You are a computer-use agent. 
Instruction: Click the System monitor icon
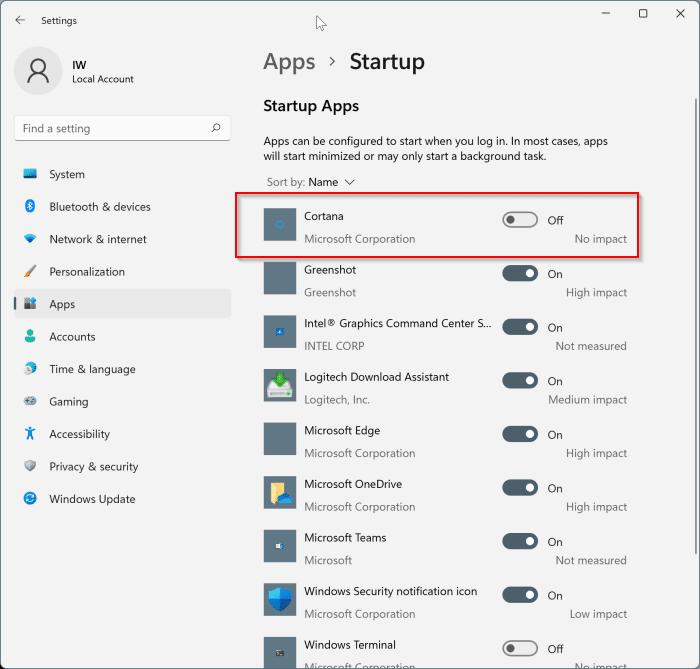click(x=30, y=174)
